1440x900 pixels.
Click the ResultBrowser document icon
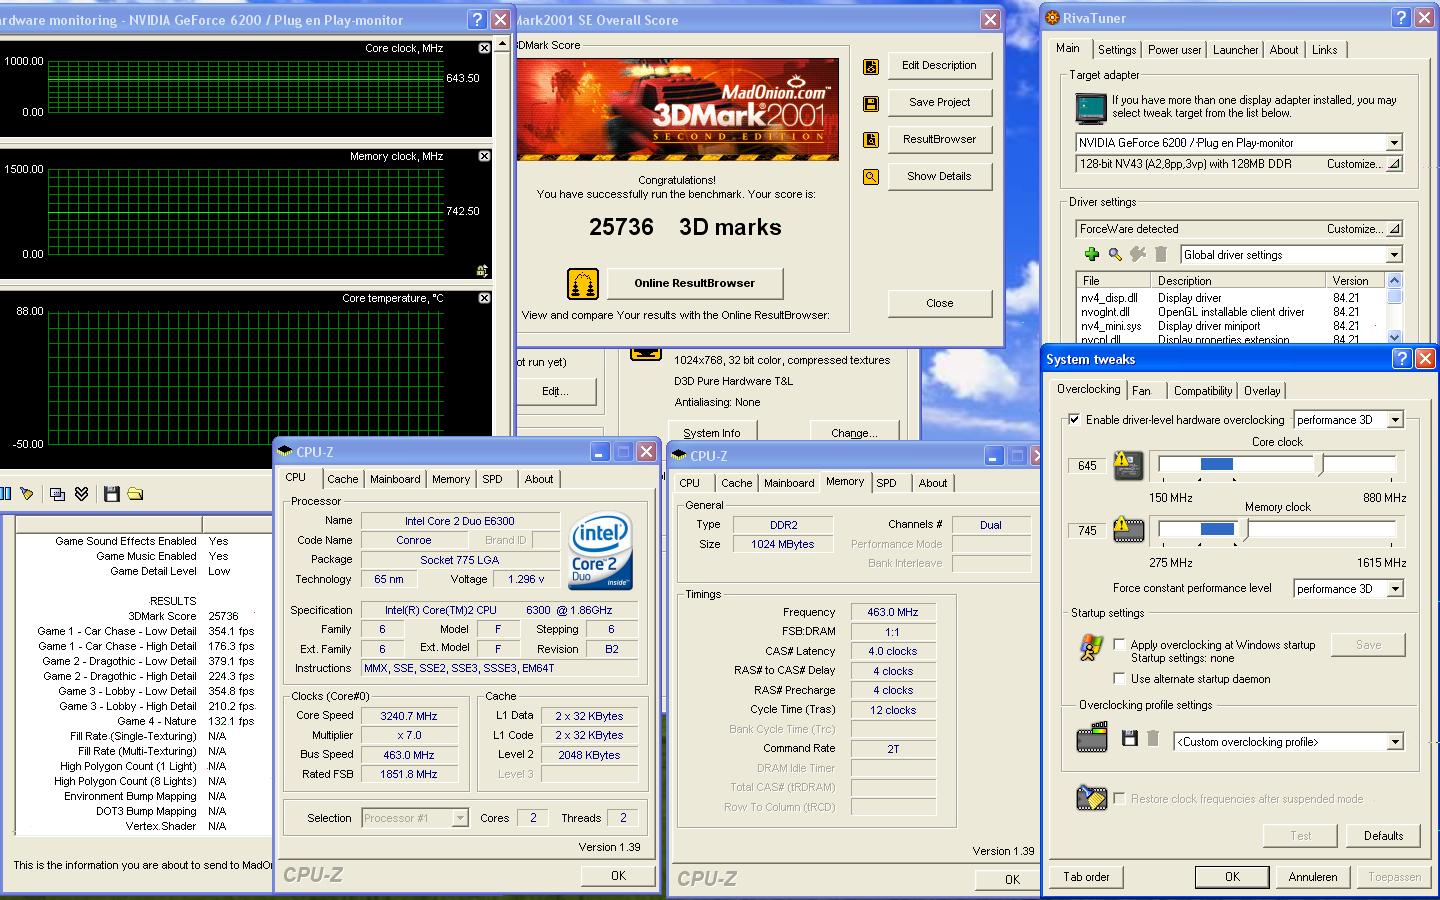pyautogui.click(x=871, y=140)
